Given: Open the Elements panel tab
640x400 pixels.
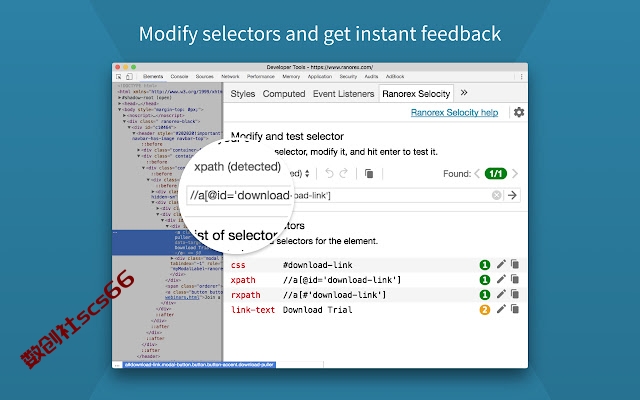Looking at the screenshot, I should 153,77.
